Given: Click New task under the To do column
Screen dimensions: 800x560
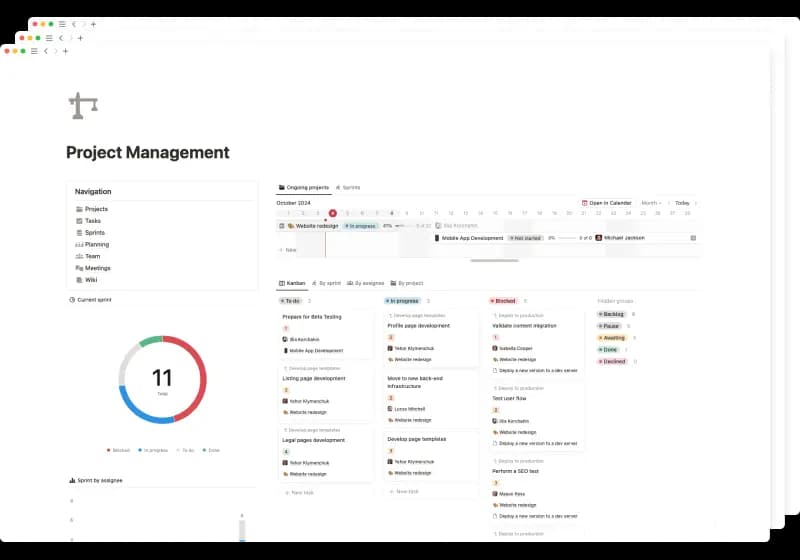Looking at the screenshot, I should [x=301, y=492].
